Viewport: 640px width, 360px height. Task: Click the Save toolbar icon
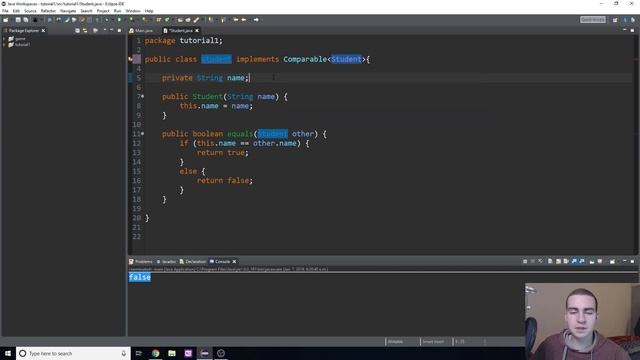(18, 20)
